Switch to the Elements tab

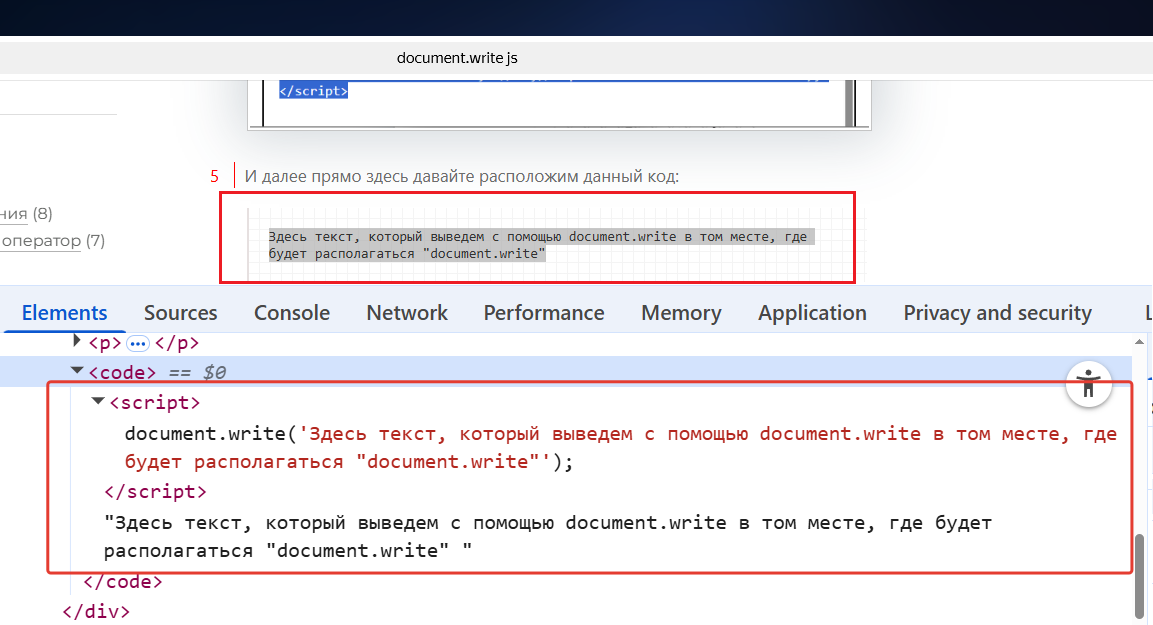point(64,313)
